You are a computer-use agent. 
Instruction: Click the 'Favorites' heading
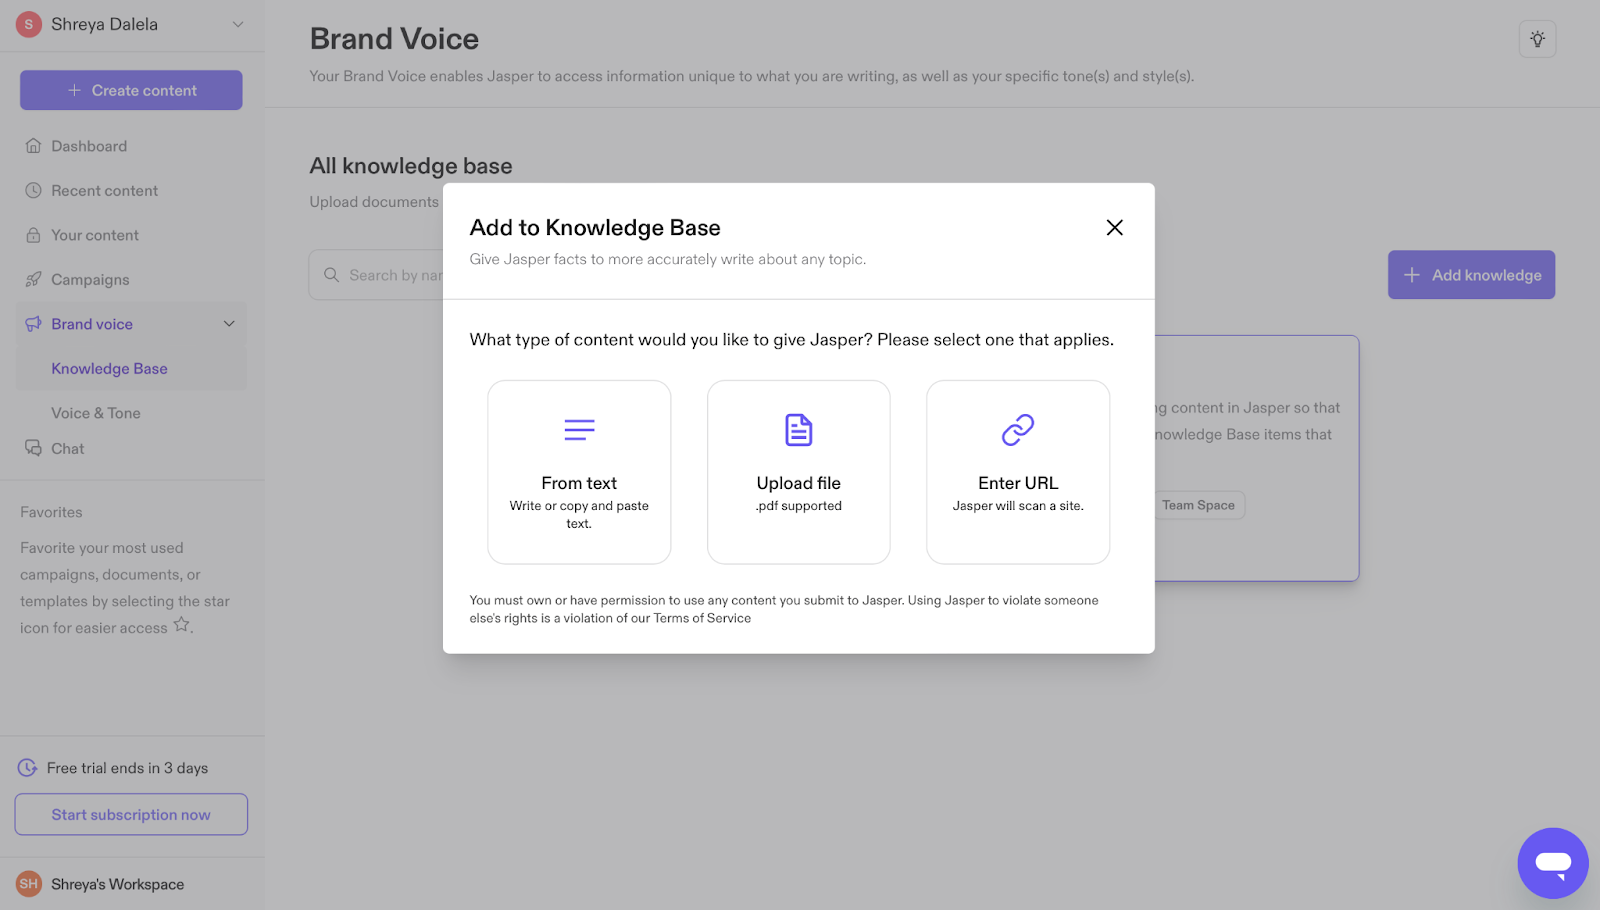click(x=51, y=512)
